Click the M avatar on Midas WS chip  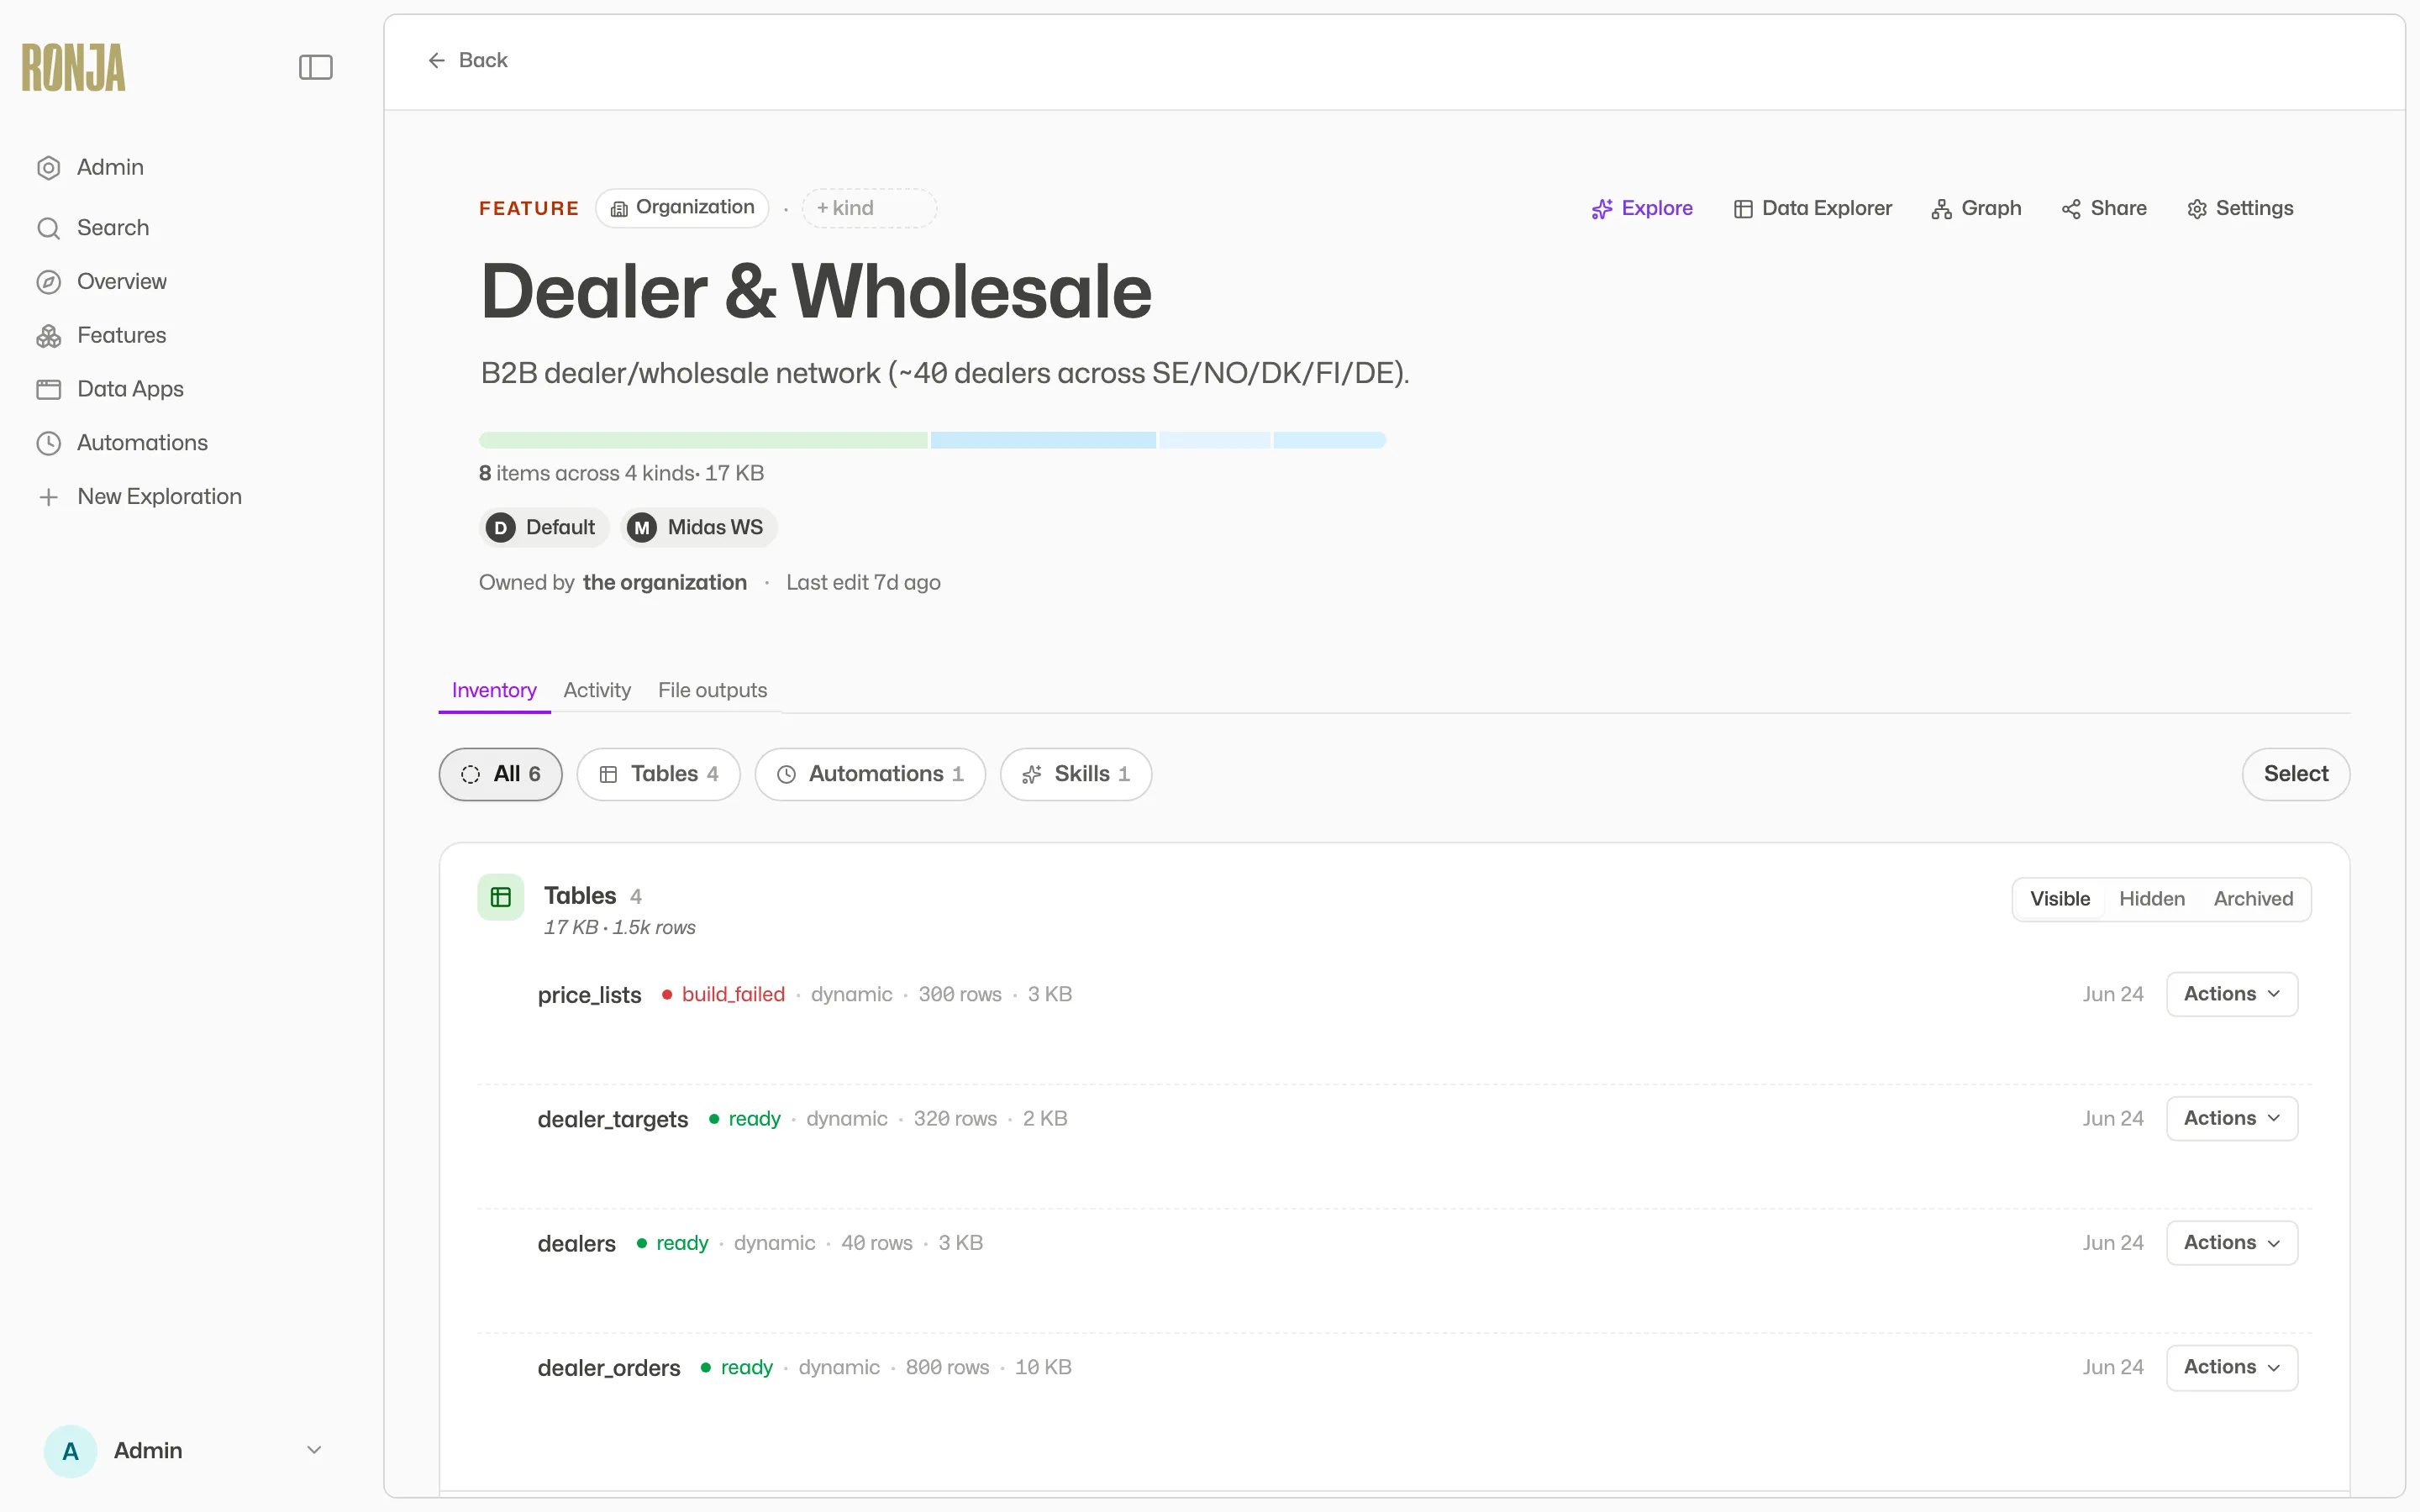(642, 528)
